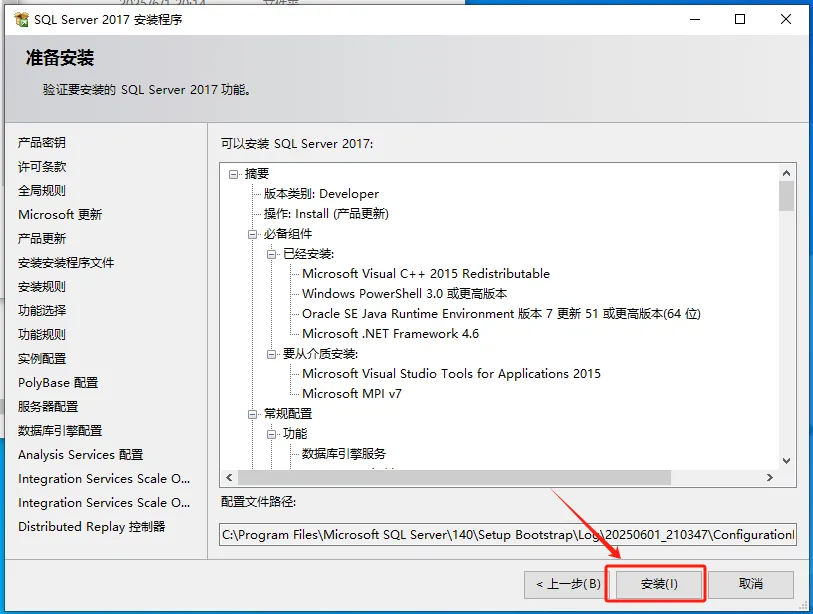Select the Distributed Replay 控制器 step
Screen dimensions: 813x614
(x=92, y=526)
